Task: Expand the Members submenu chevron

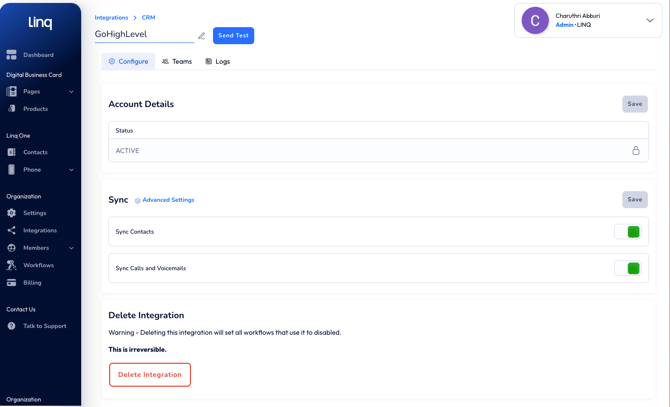Action: 71,248
